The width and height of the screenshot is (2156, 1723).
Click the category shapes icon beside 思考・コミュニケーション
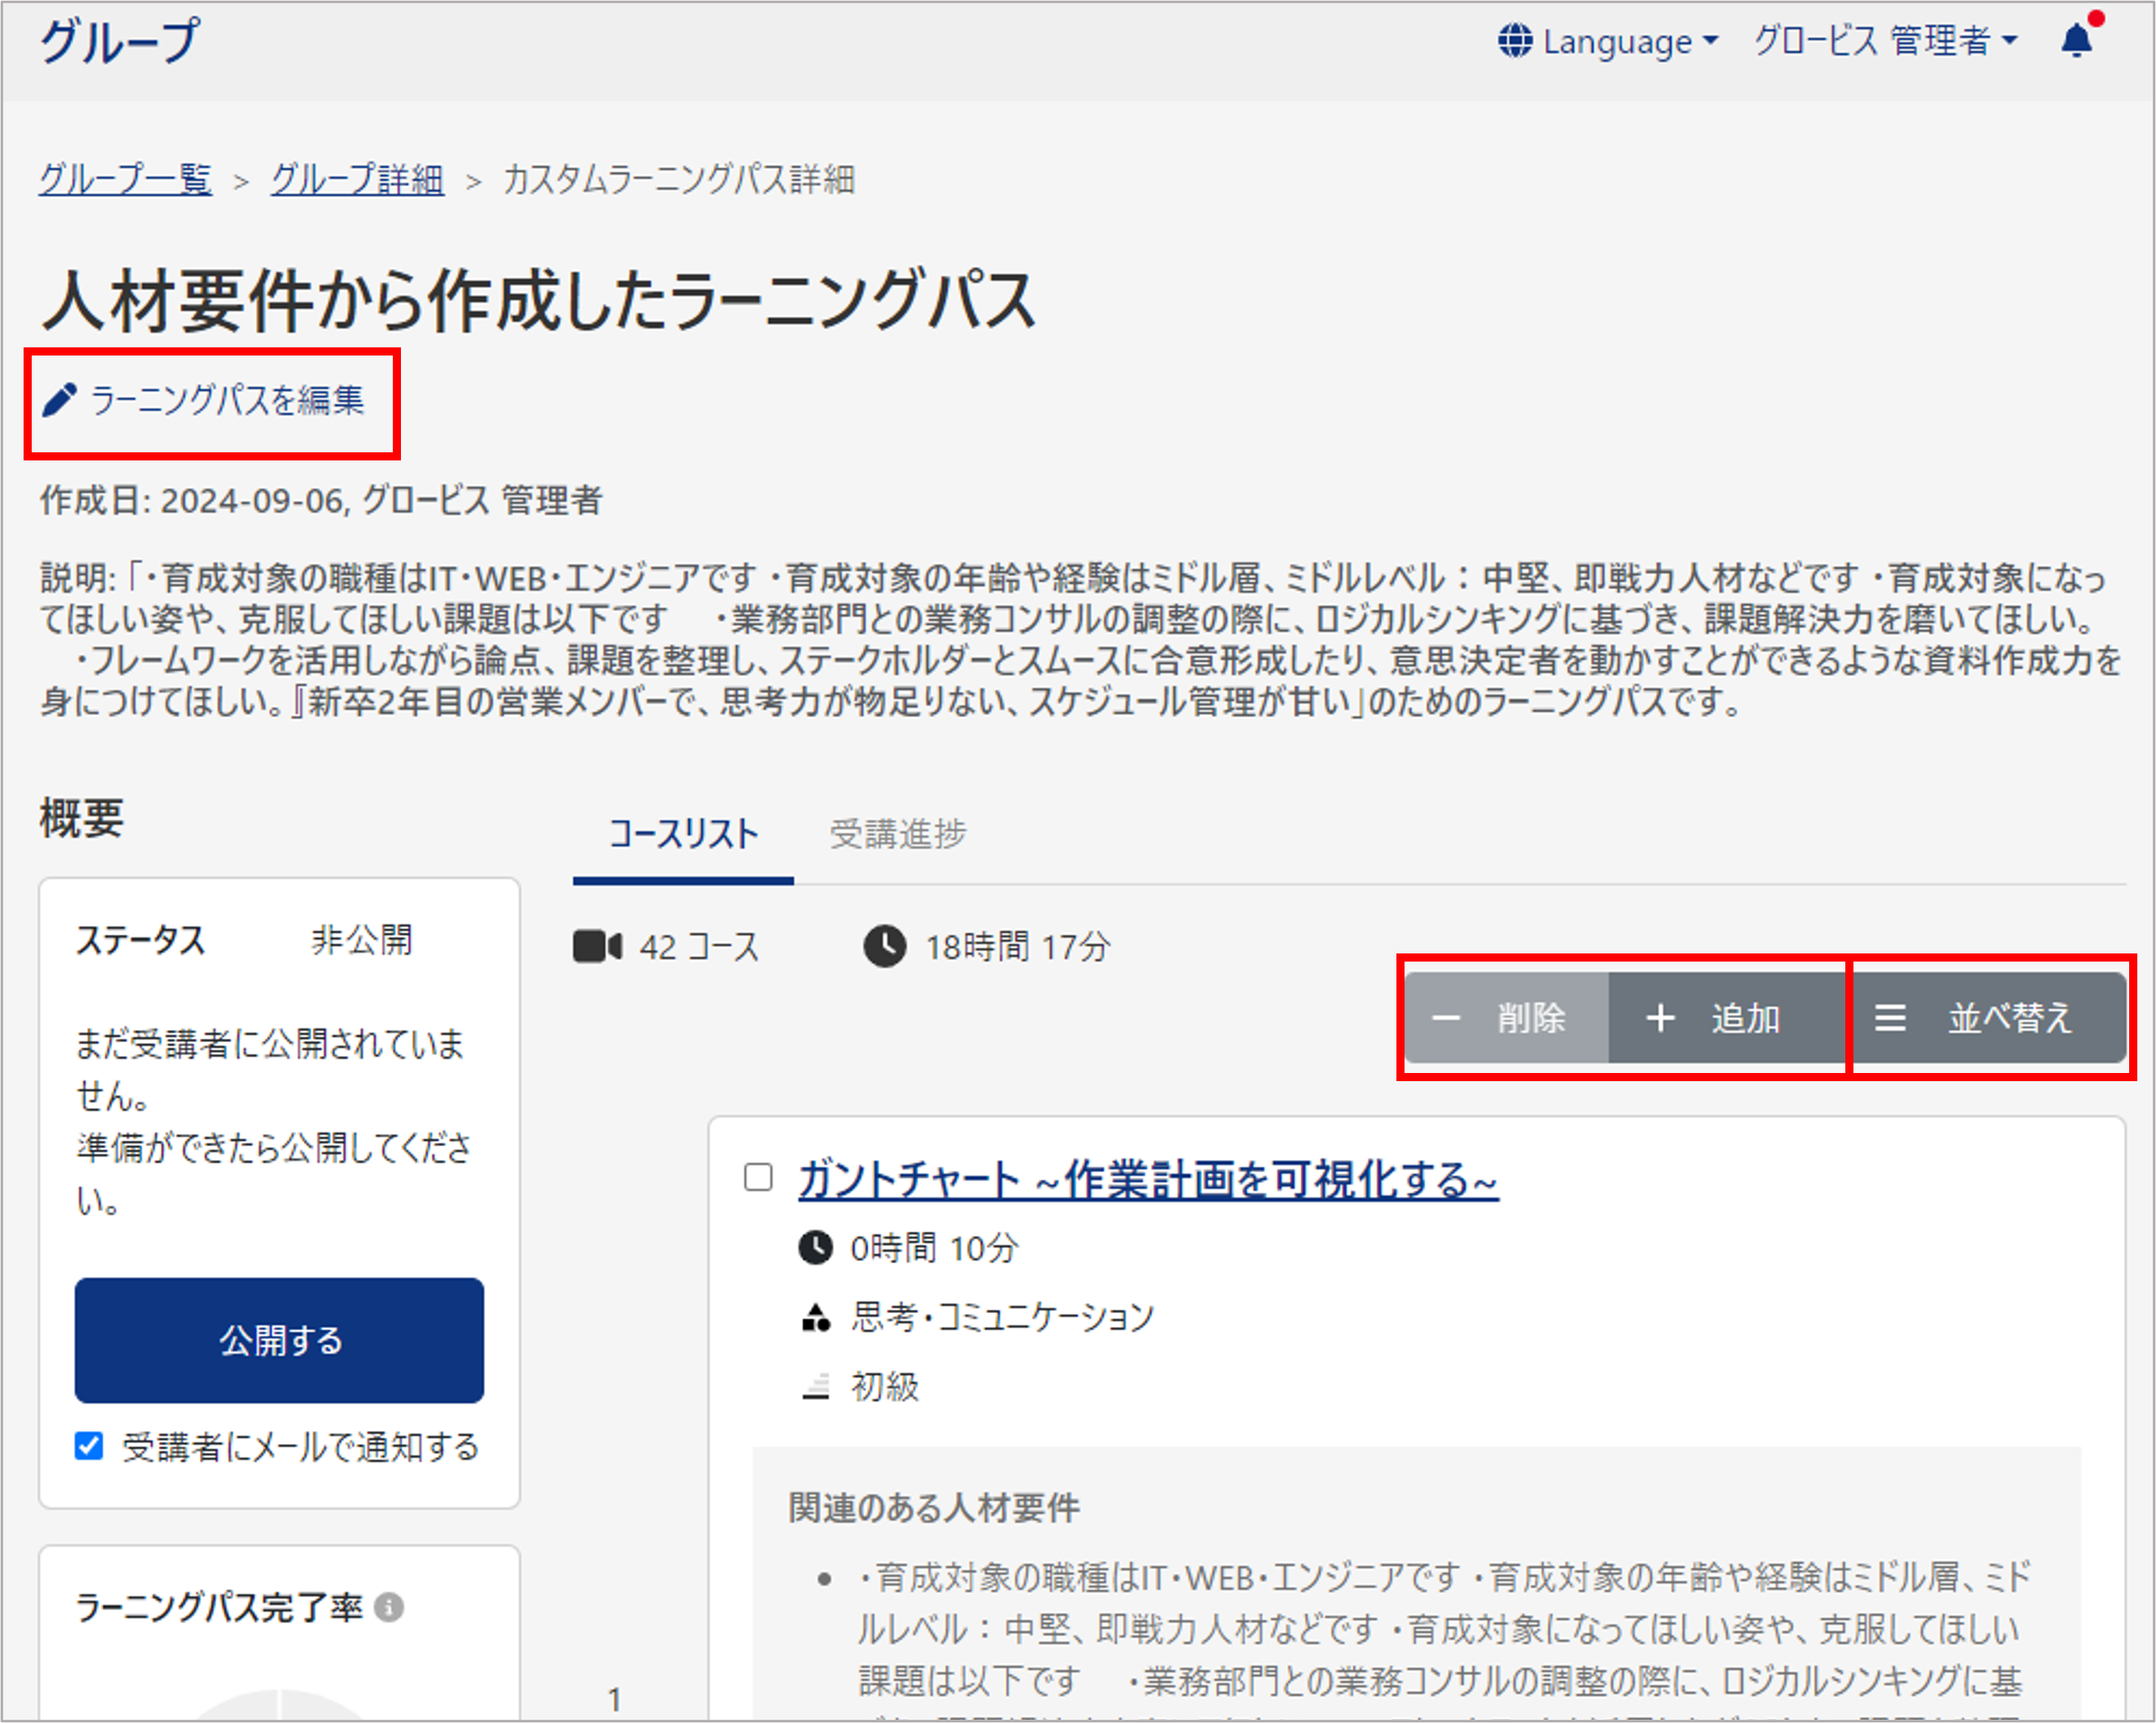coord(816,1318)
